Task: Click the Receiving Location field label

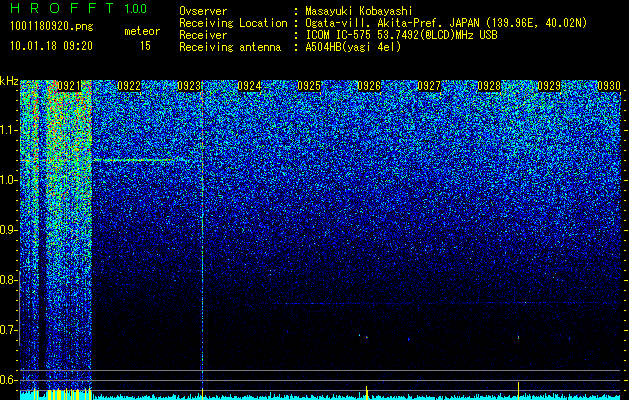Action: pos(233,23)
